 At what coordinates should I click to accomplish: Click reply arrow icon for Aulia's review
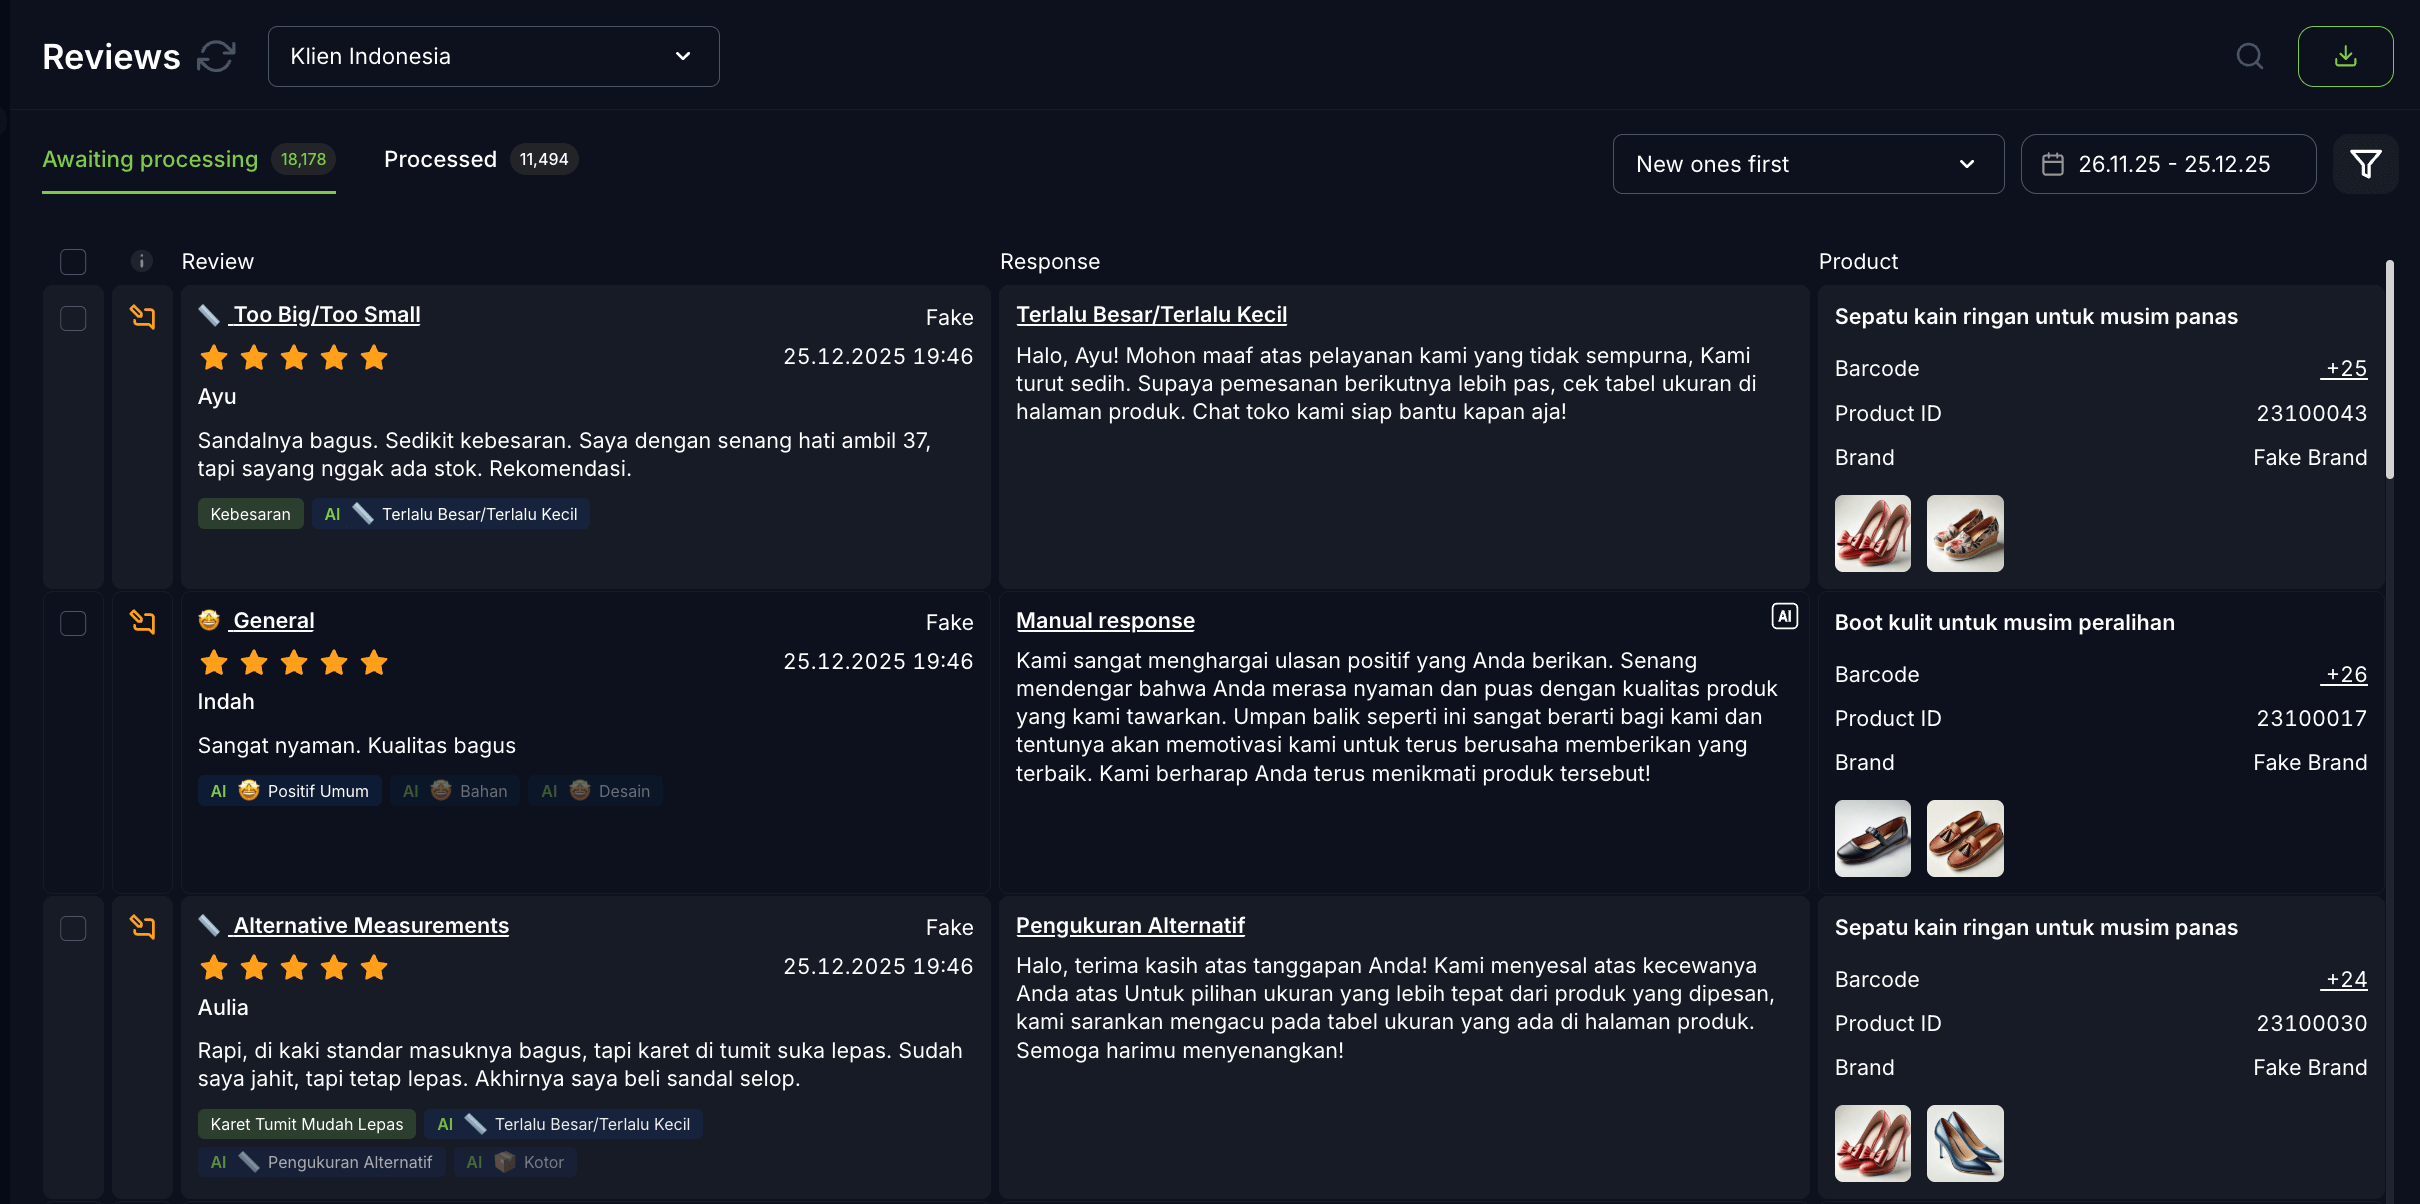click(143, 928)
